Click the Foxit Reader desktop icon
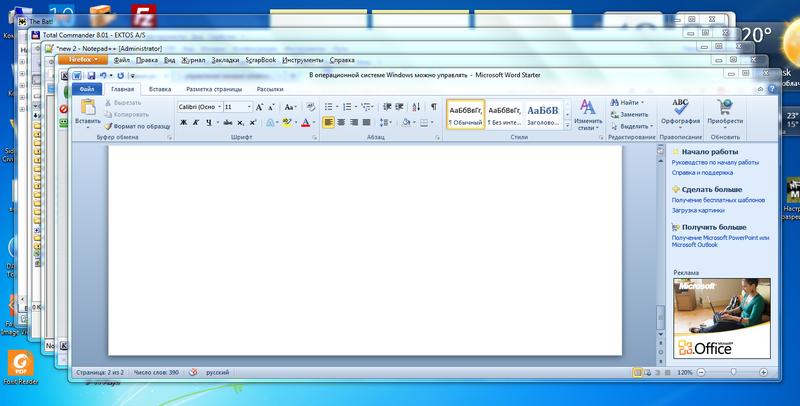Image resolution: width=800 pixels, height=406 pixels. click(x=20, y=367)
